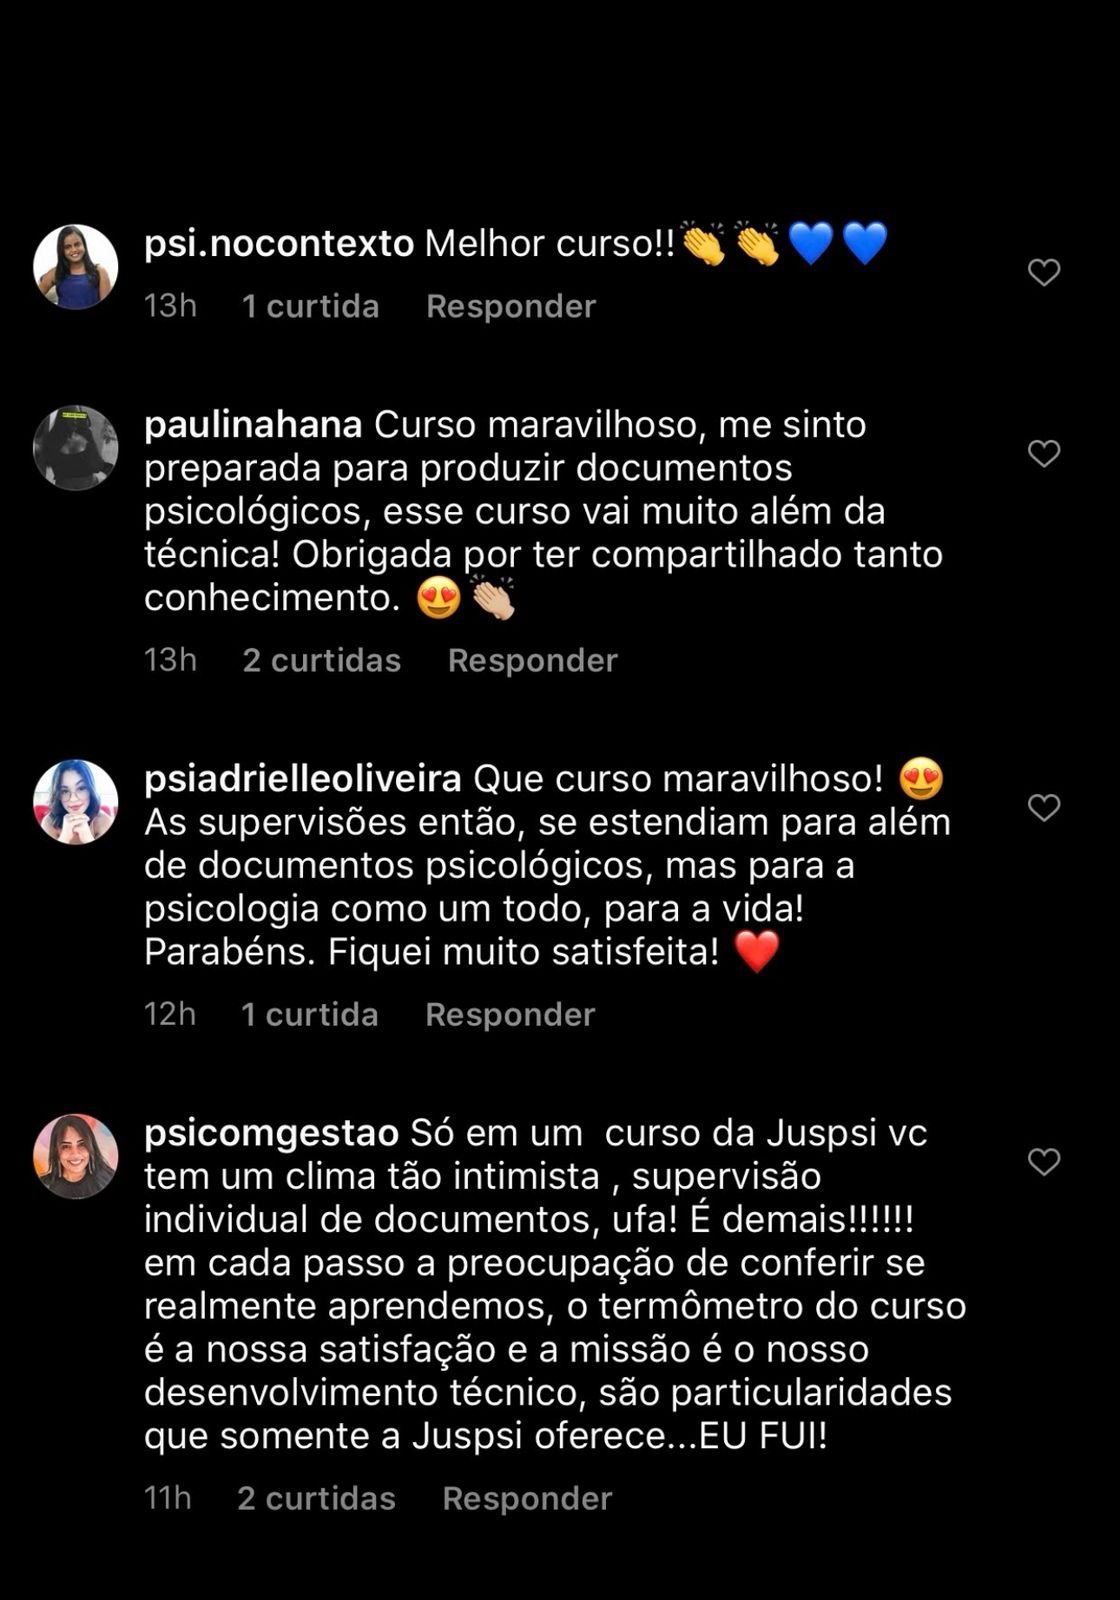1120x1600 pixels.
Task: See 1 curtida on psiadrielleoliveira comment
Action: (310, 1014)
